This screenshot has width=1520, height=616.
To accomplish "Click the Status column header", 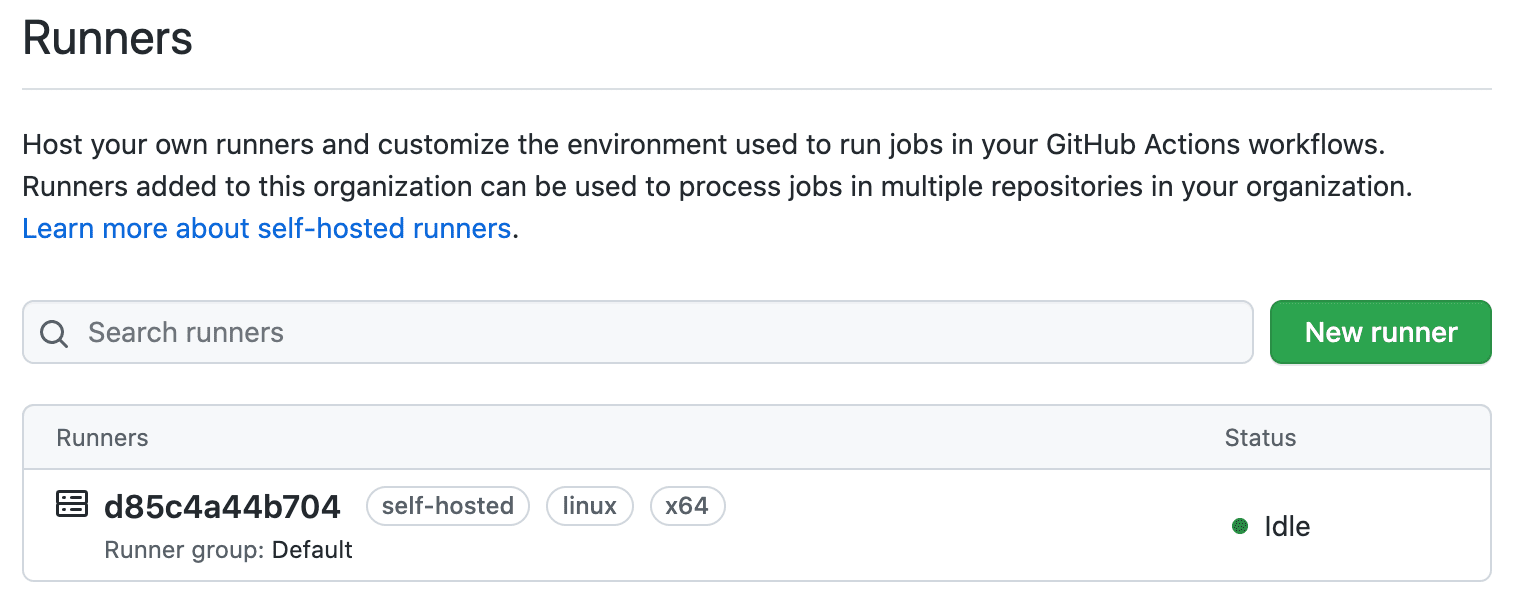I will pyautogui.click(x=1260, y=438).
